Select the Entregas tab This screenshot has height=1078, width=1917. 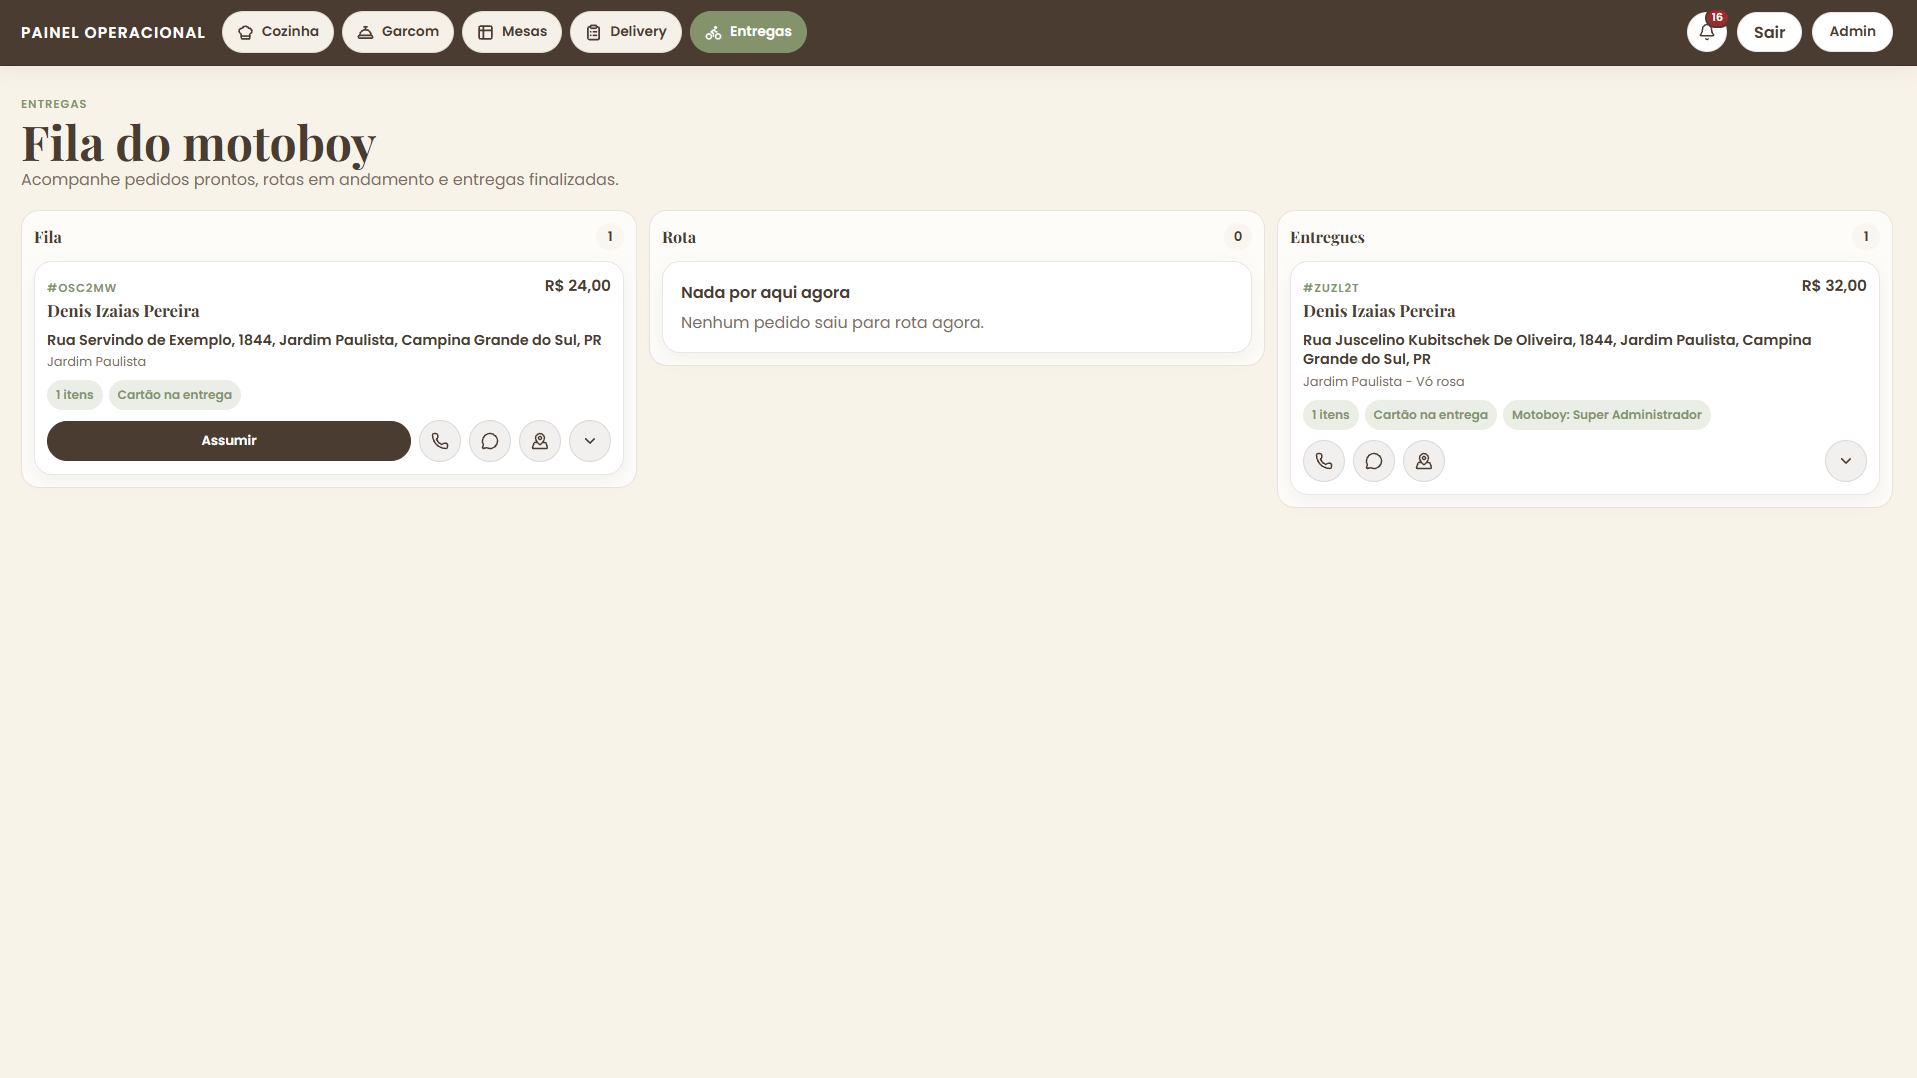point(748,32)
